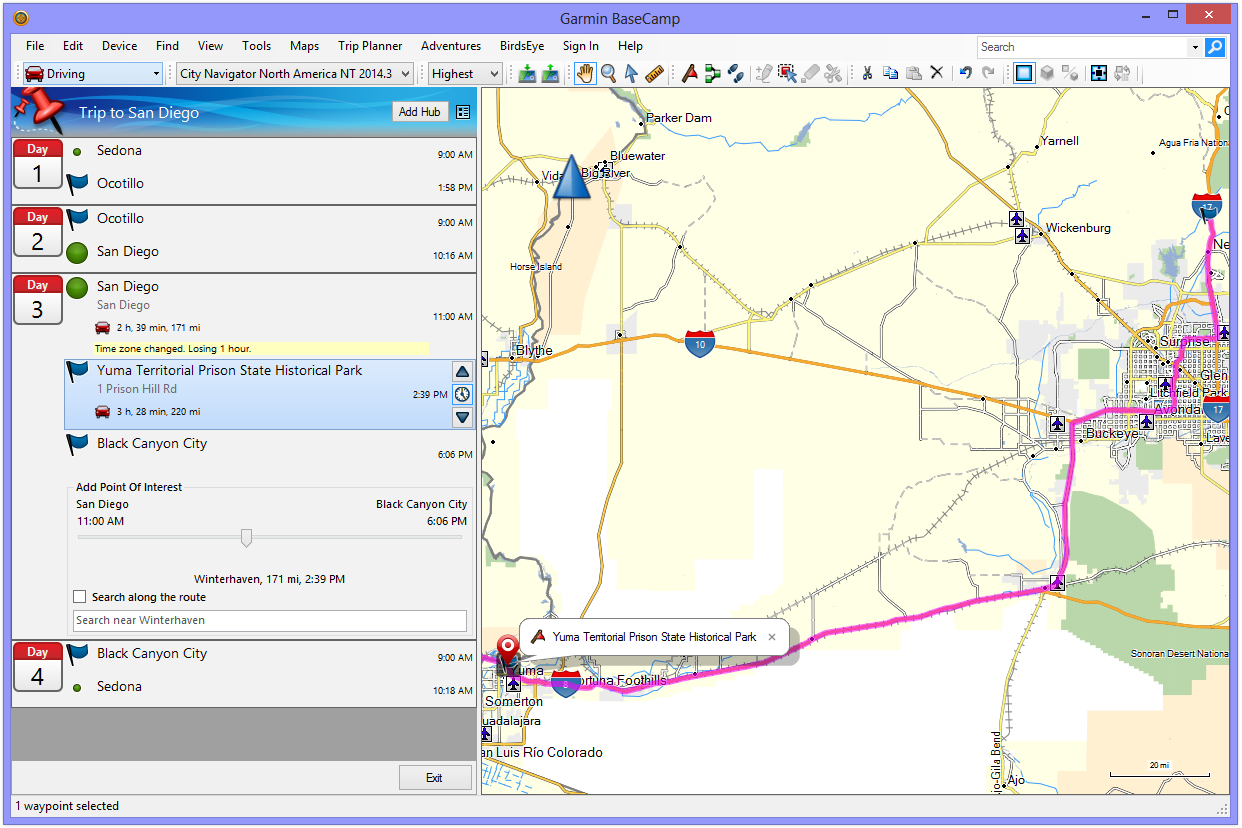Viewport: 1242px width, 828px height.
Task: Open trip details icon beside Add Hub
Action: click(x=462, y=112)
